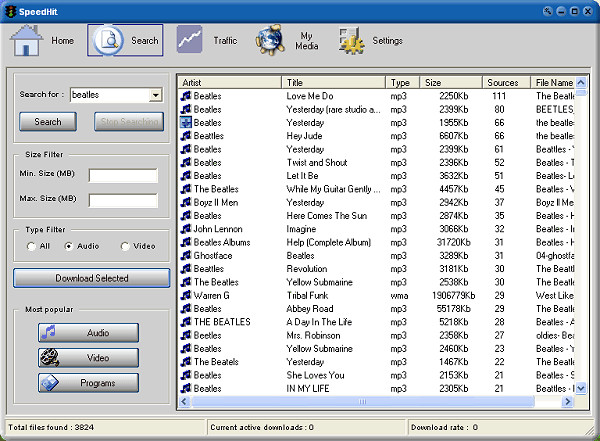600x441 pixels.
Task: Open Most popular Audio button
Action: (88, 333)
